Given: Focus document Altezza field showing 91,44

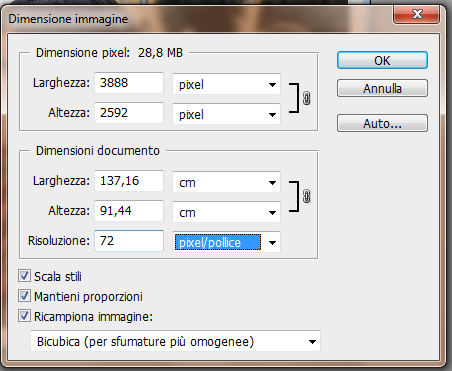Looking at the screenshot, I should (129, 211).
